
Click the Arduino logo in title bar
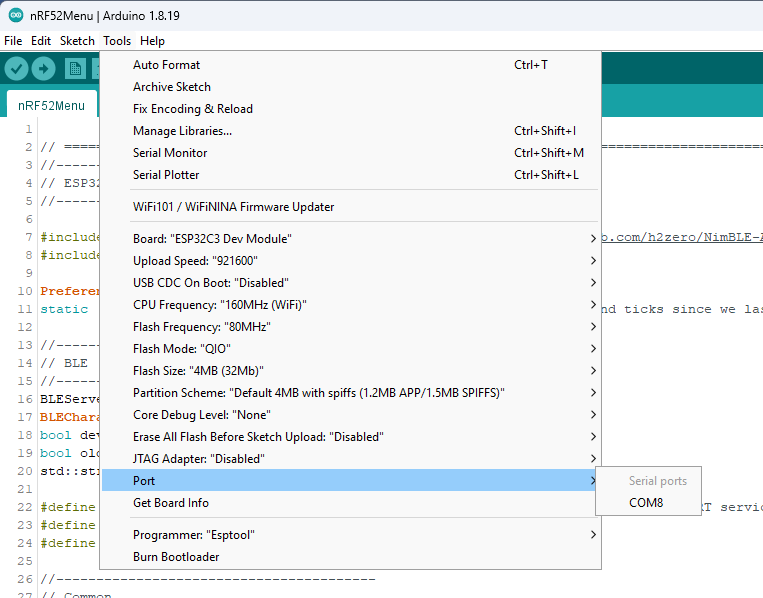click(16, 15)
